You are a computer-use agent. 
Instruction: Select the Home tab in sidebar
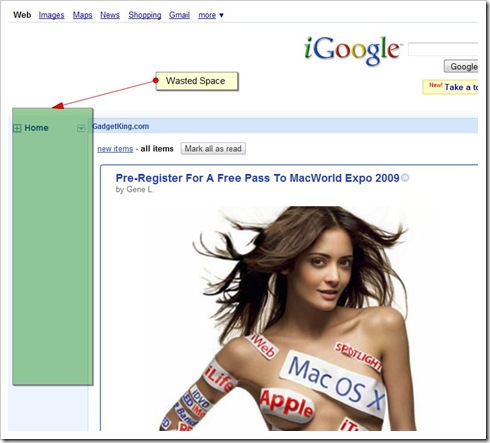[x=36, y=128]
